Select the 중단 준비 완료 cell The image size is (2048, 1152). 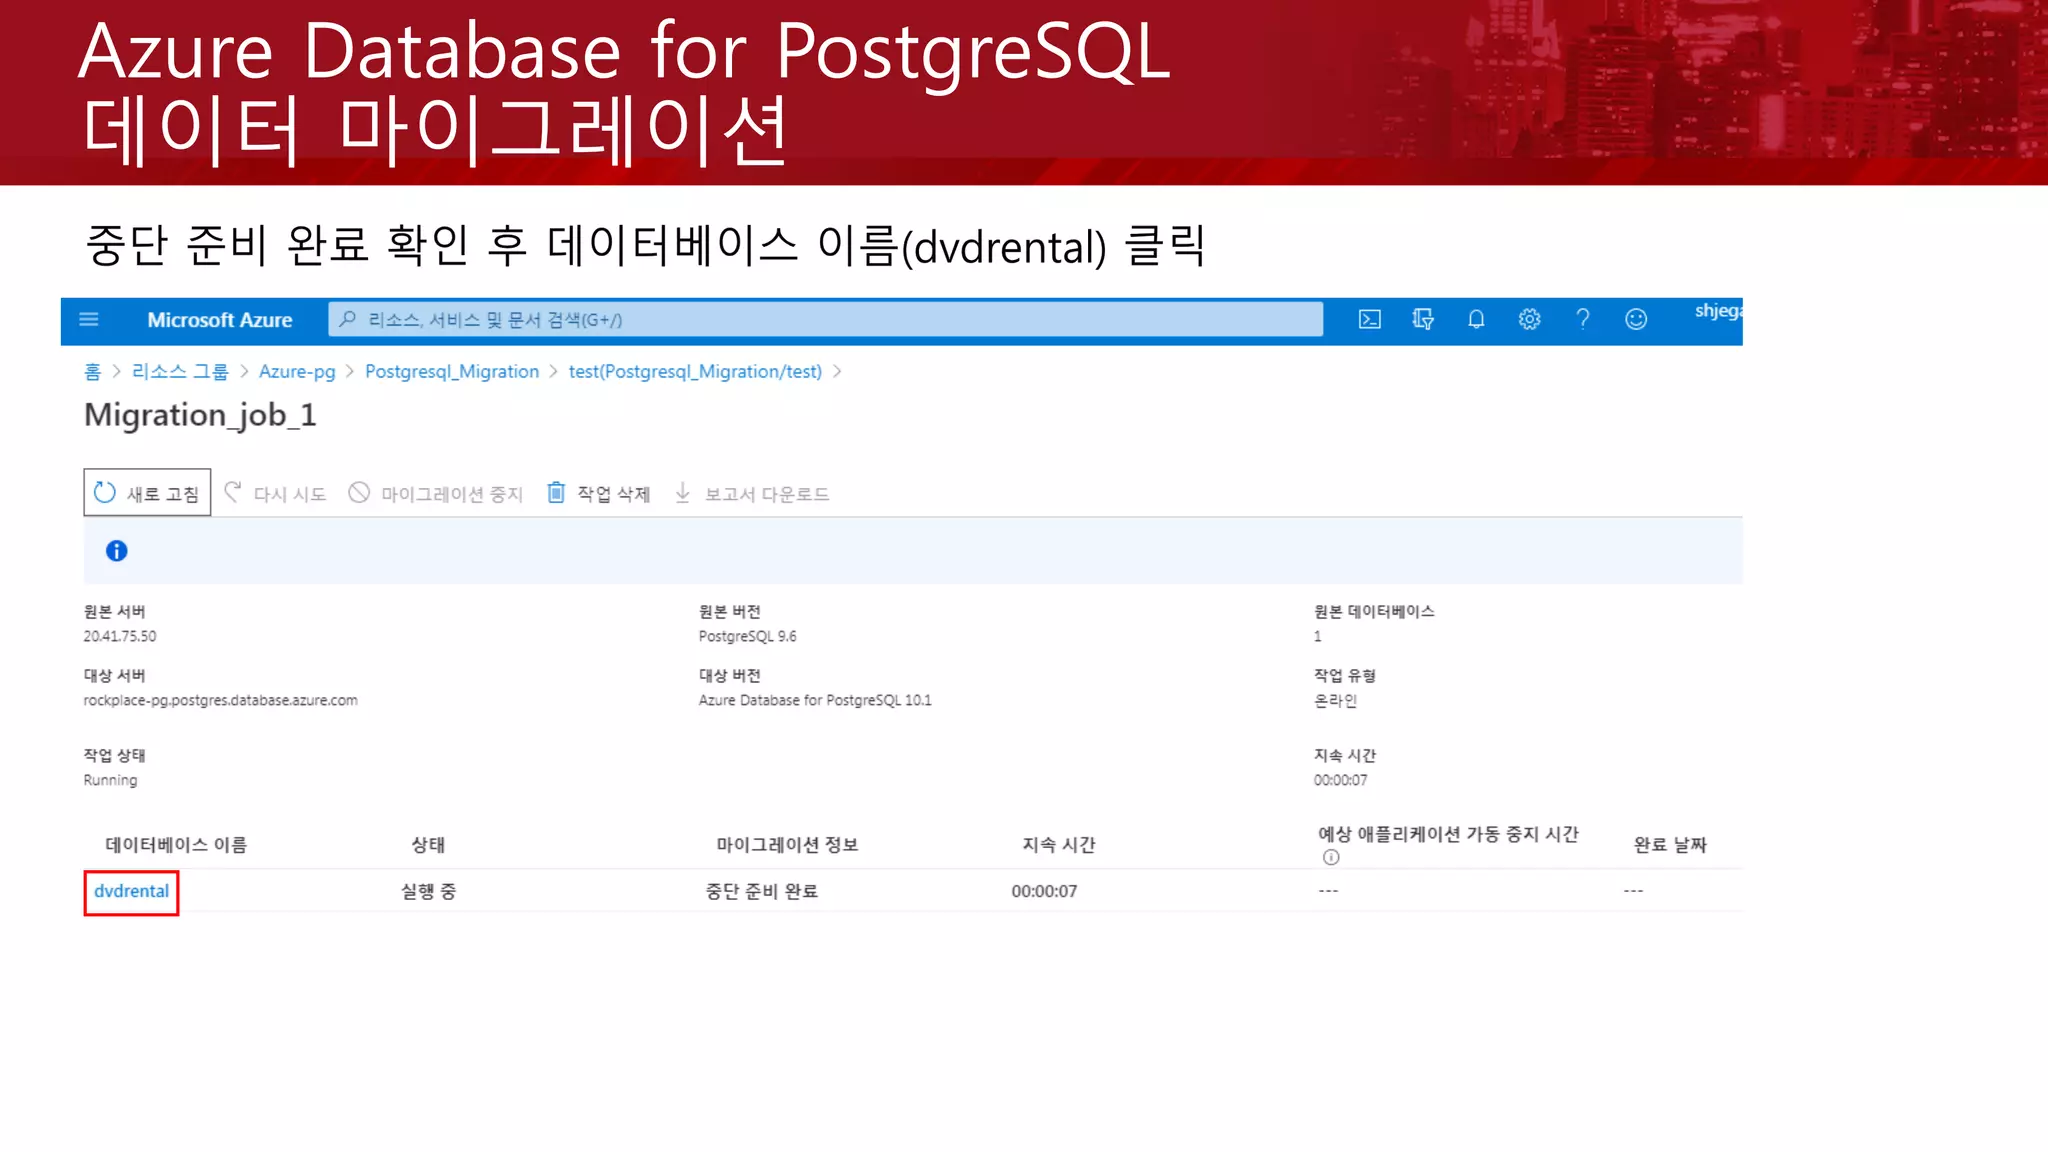click(x=761, y=891)
